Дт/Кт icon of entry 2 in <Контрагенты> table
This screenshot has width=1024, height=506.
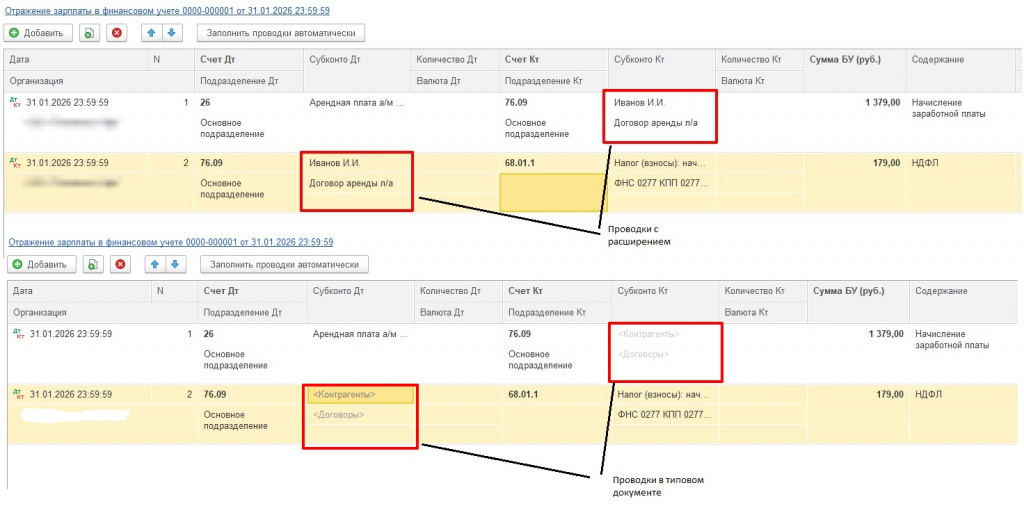pyautogui.click(x=18, y=394)
